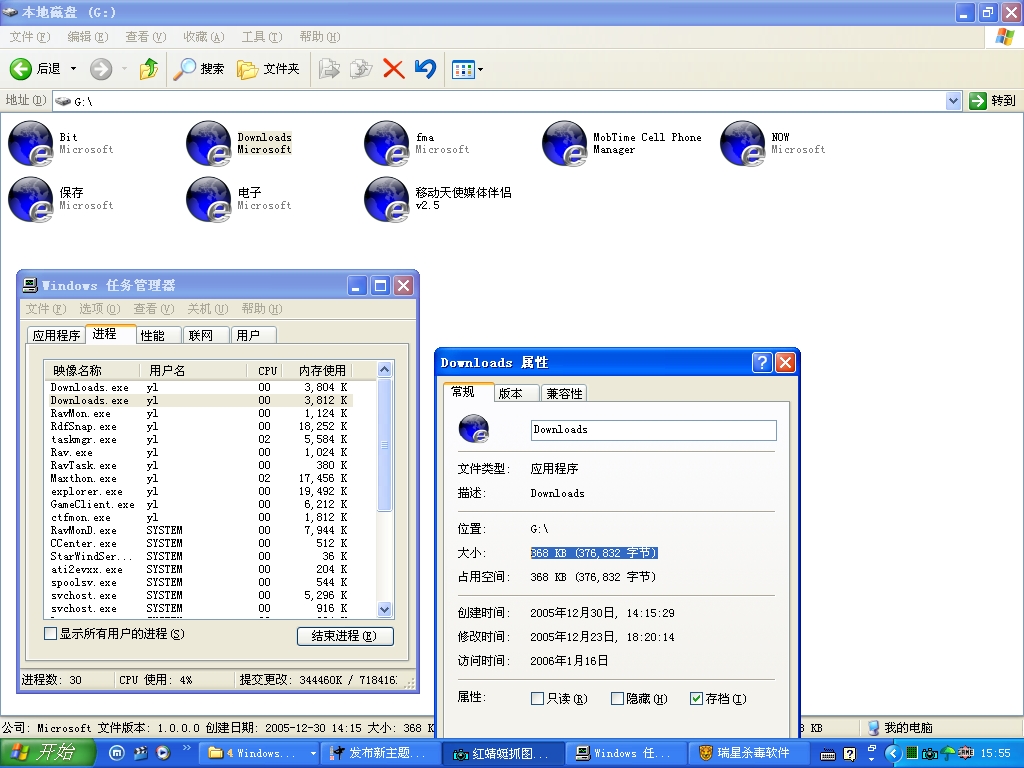Image resolution: width=1024 pixels, height=768 pixels.
Task: Click the Properties dialog help question icon
Action: pos(762,362)
